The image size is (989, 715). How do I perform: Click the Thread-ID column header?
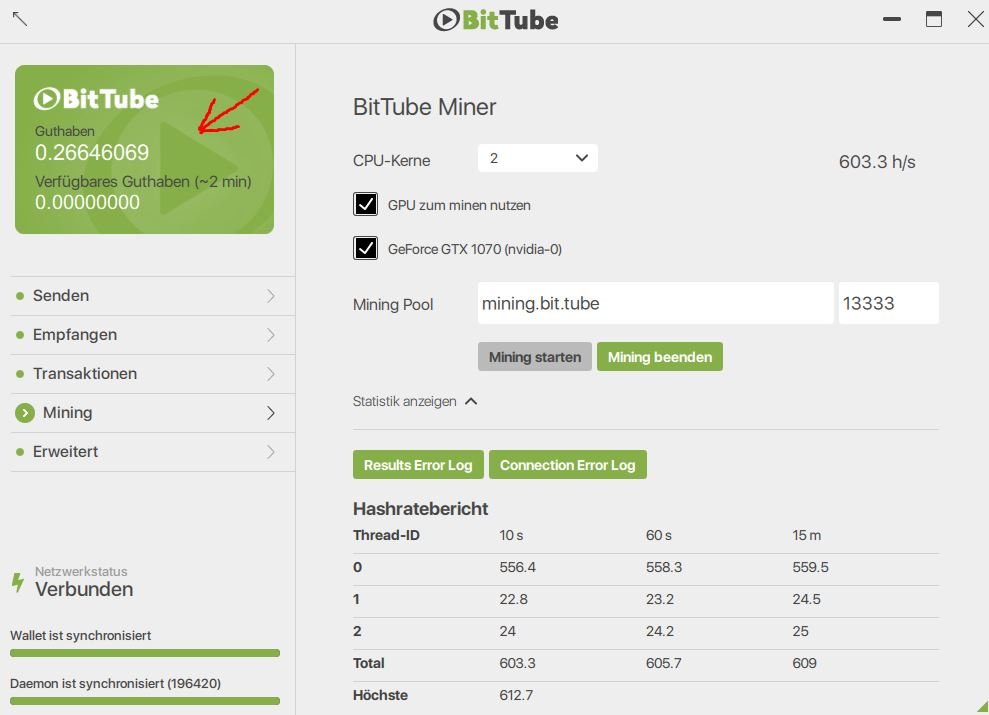click(x=386, y=535)
